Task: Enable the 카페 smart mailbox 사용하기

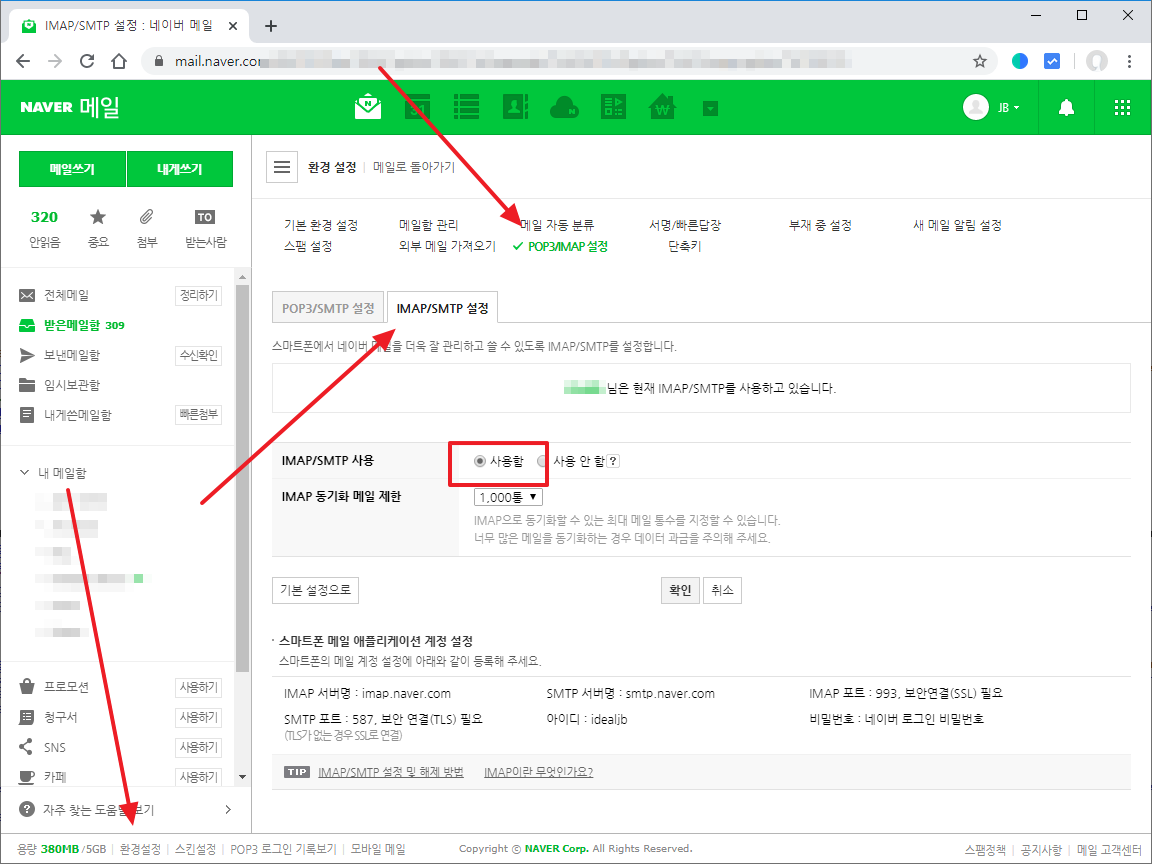Action: click(x=198, y=777)
